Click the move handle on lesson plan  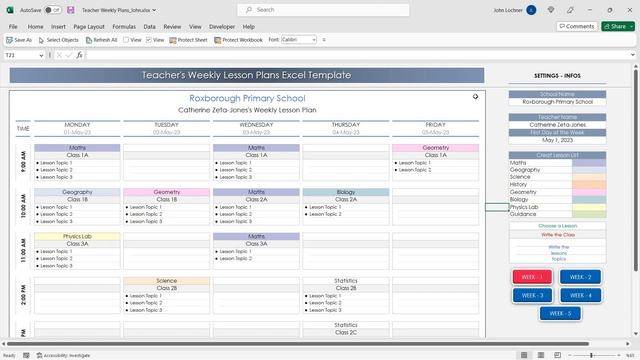point(476,97)
